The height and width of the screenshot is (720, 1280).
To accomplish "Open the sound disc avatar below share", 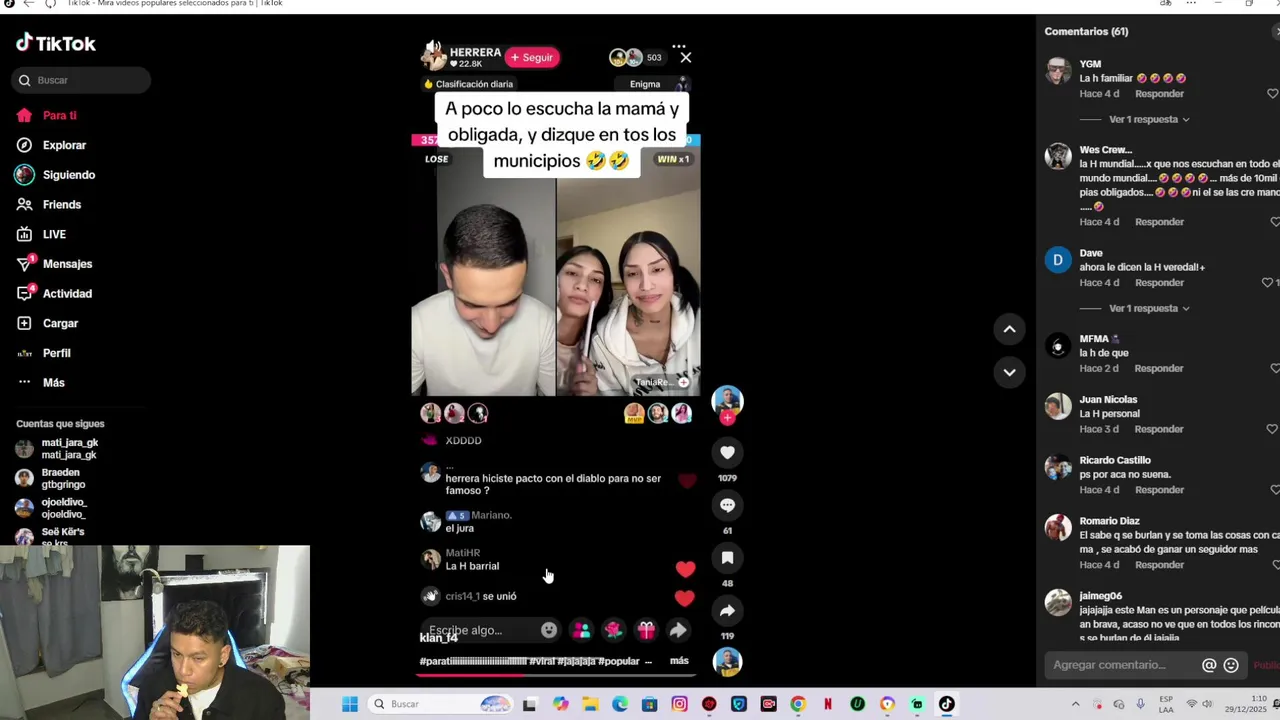I will pyautogui.click(x=727, y=661).
